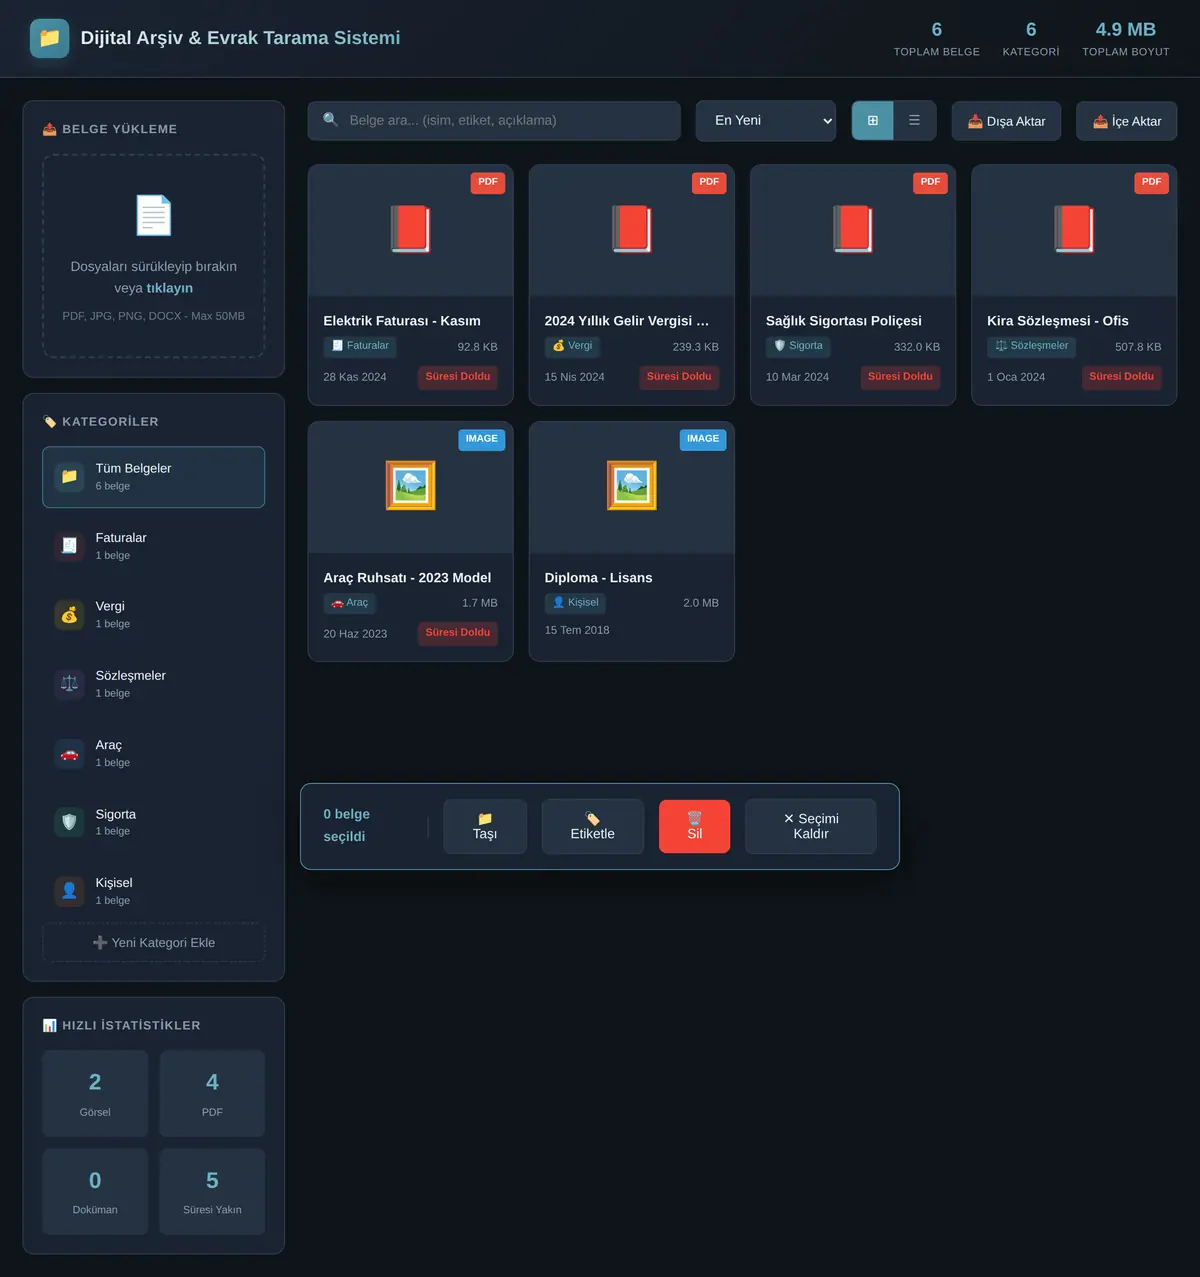The height and width of the screenshot is (1277, 1200).
Task: Click Yeni Kategori Ekle button
Action: click(x=154, y=942)
